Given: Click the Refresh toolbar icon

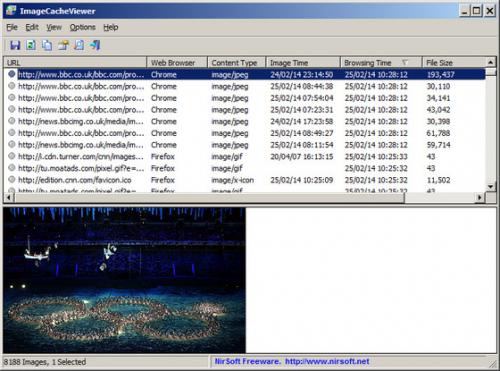Looking at the screenshot, I should [x=31, y=45].
